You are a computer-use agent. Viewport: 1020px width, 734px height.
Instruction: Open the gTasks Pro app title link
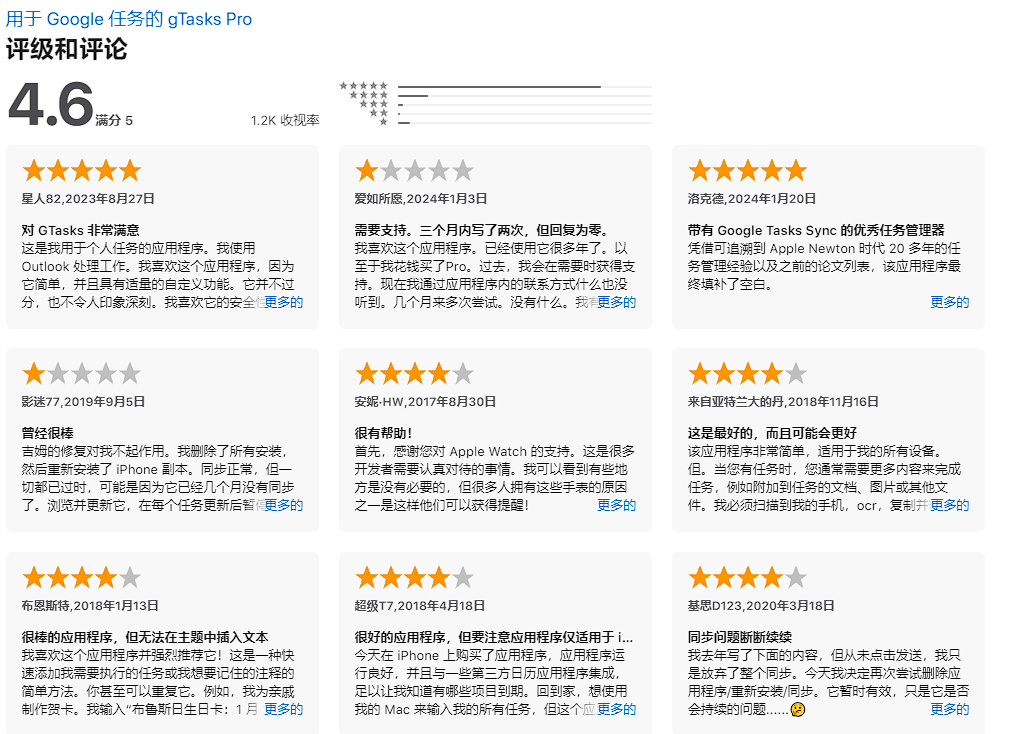click(x=129, y=19)
